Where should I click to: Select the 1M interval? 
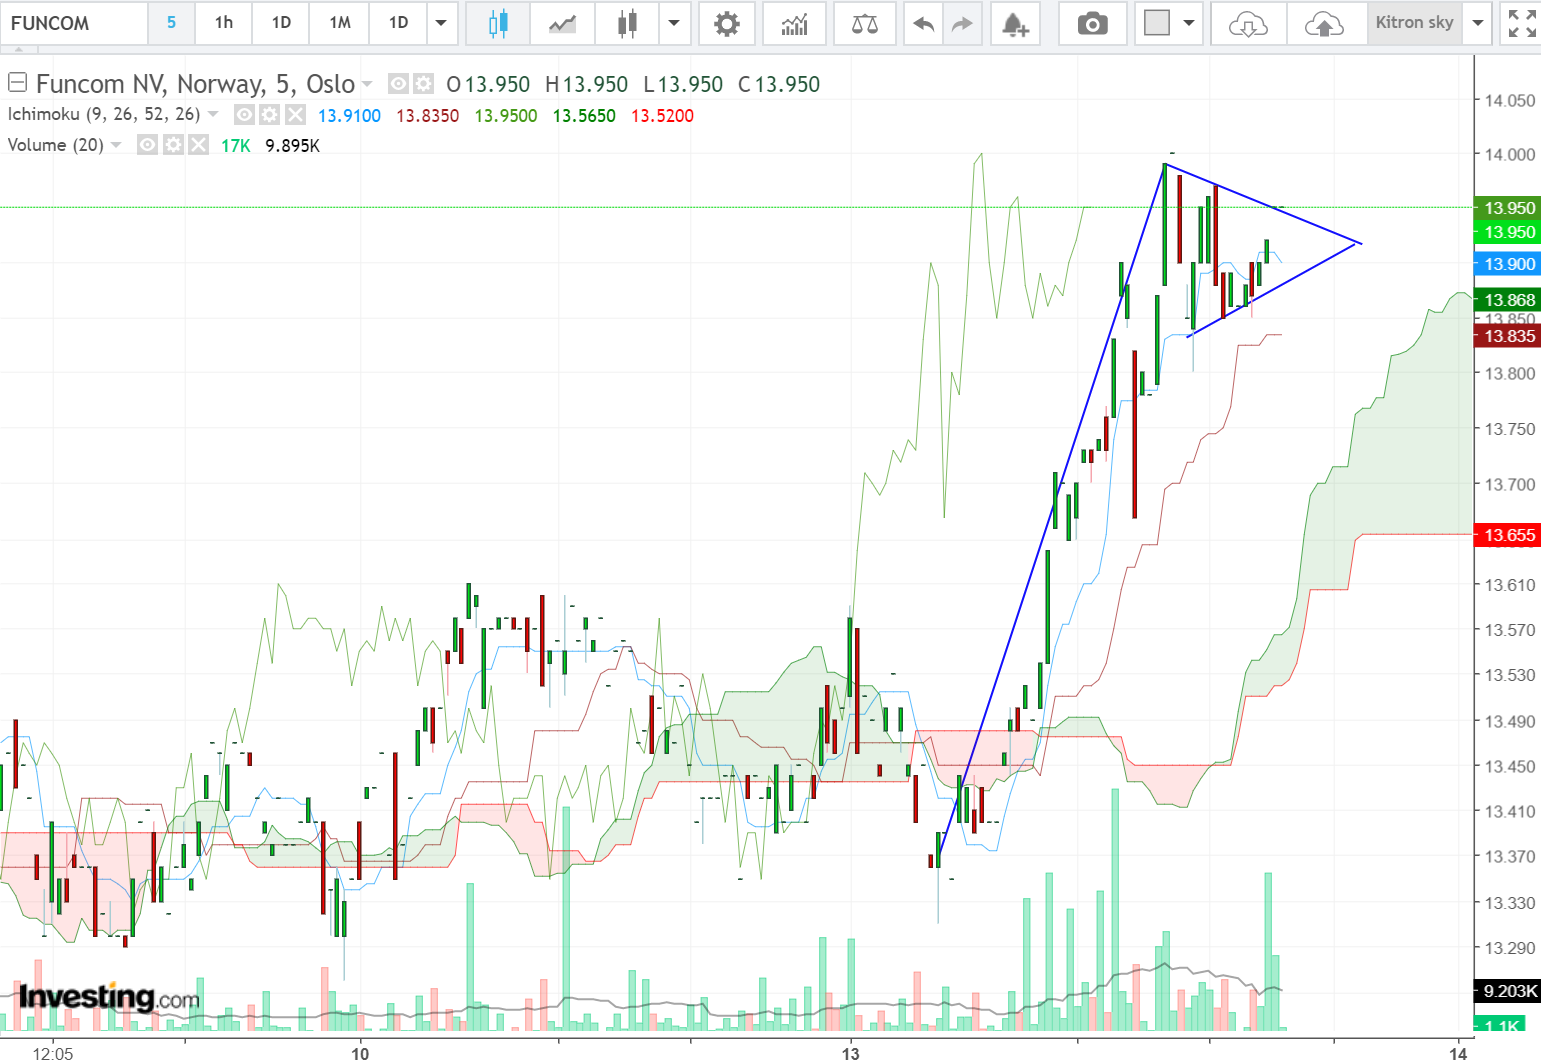[340, 23]
